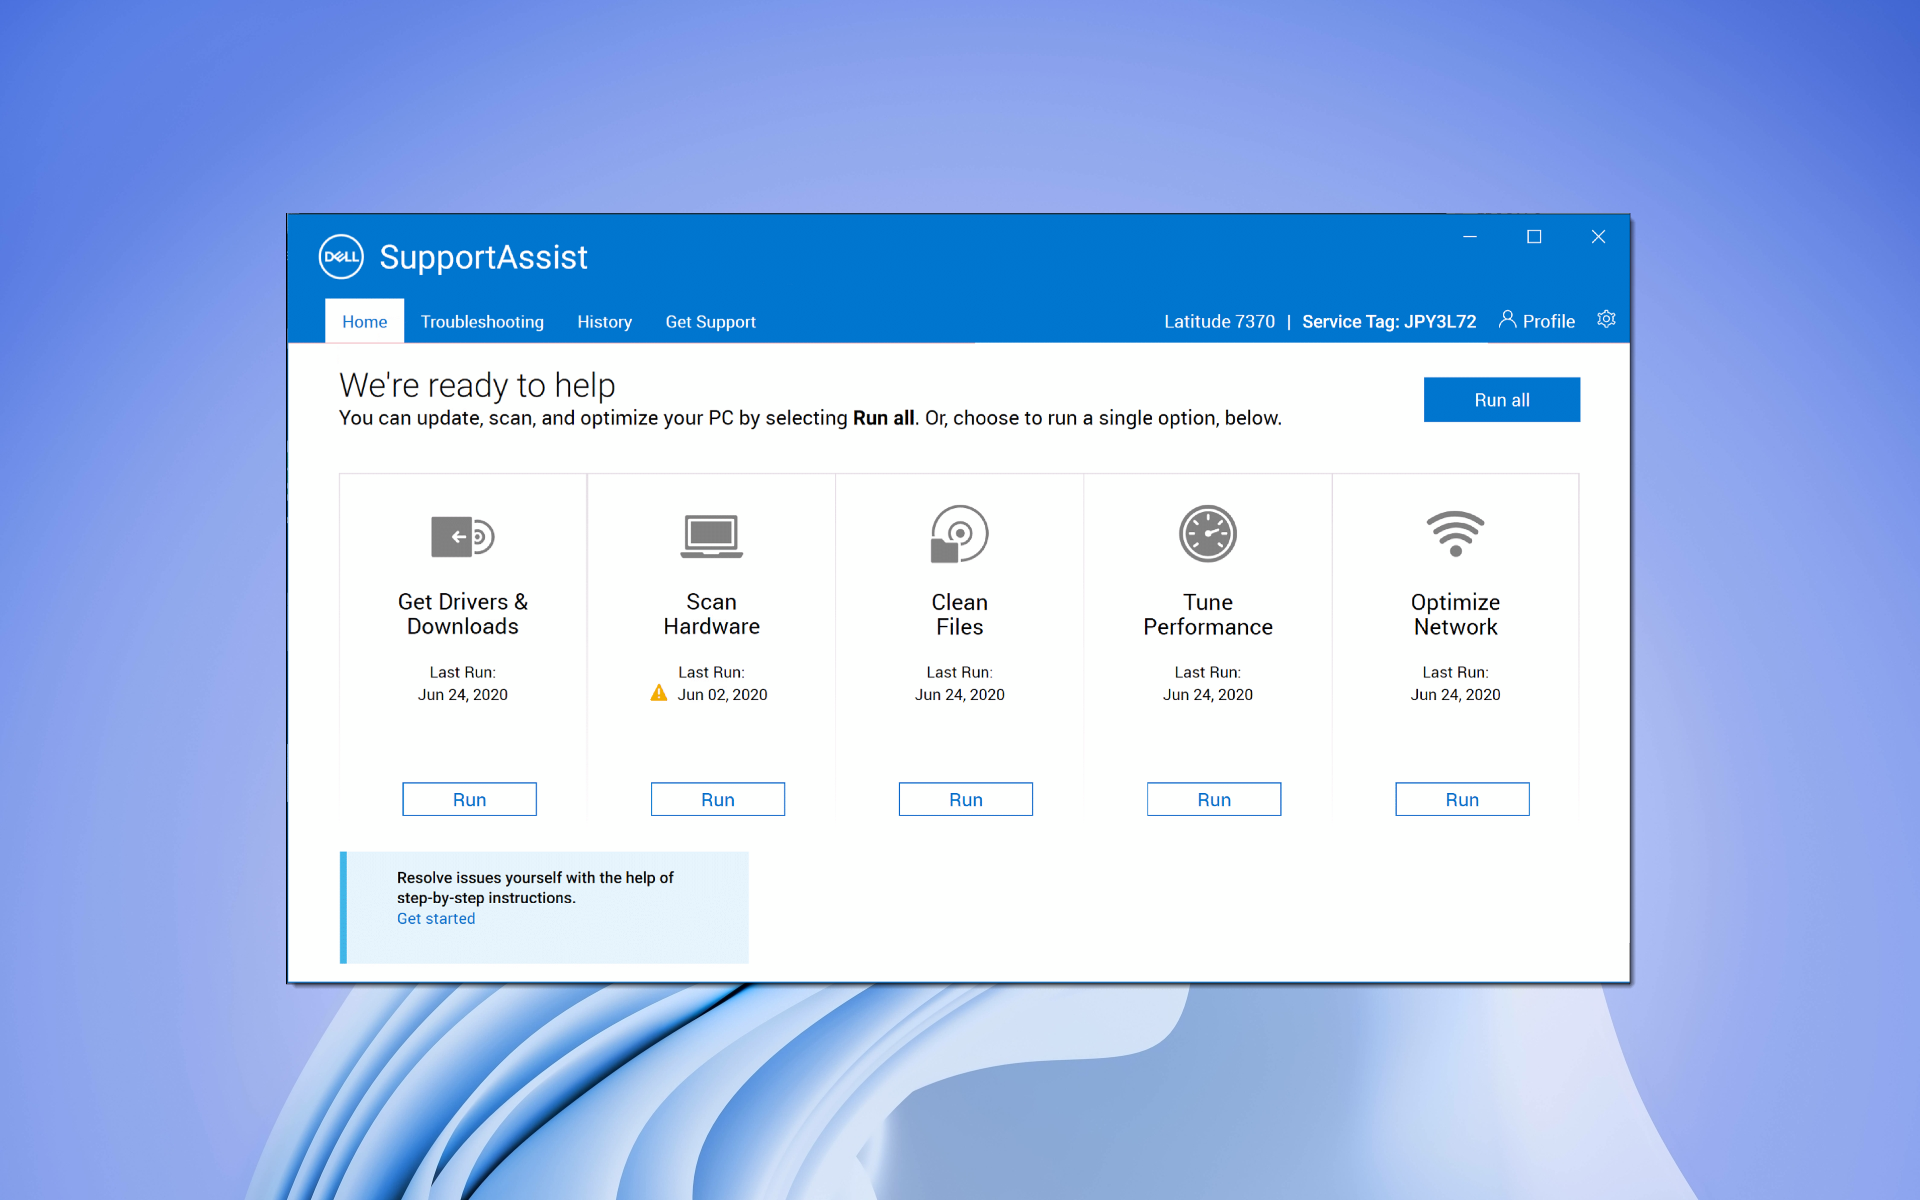Viewport: 1920px width, 1200px height.
Task: Click the Scan Hardware title
Action: (711, 614)
